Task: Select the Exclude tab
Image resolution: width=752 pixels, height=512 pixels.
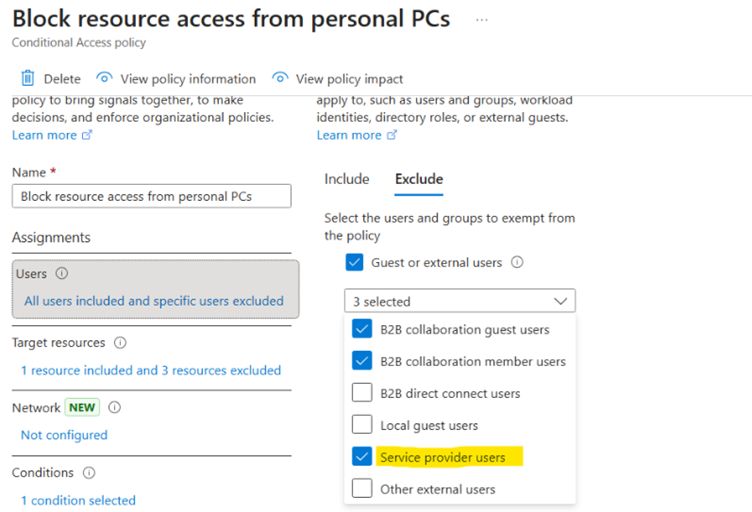Action: tap(419, 179)
